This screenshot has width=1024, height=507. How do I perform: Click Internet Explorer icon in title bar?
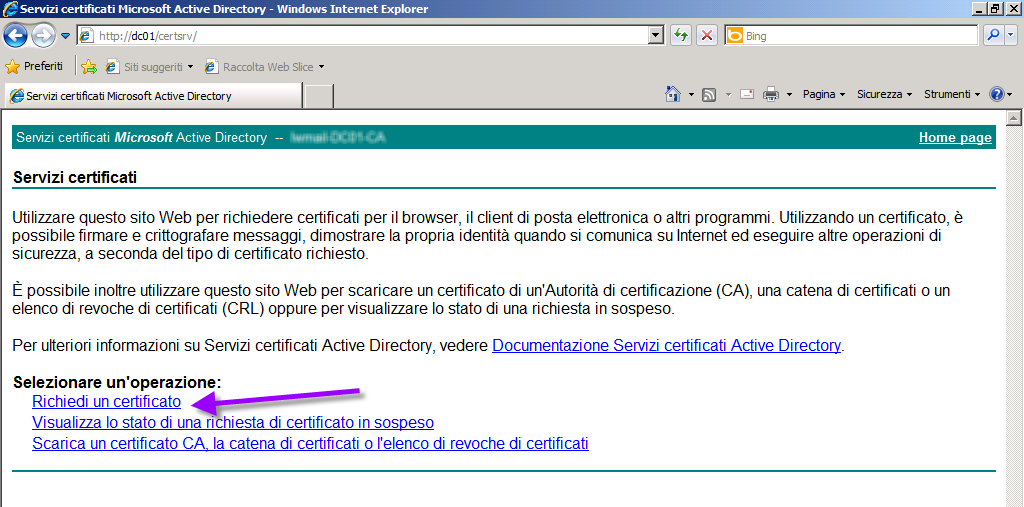10,9
